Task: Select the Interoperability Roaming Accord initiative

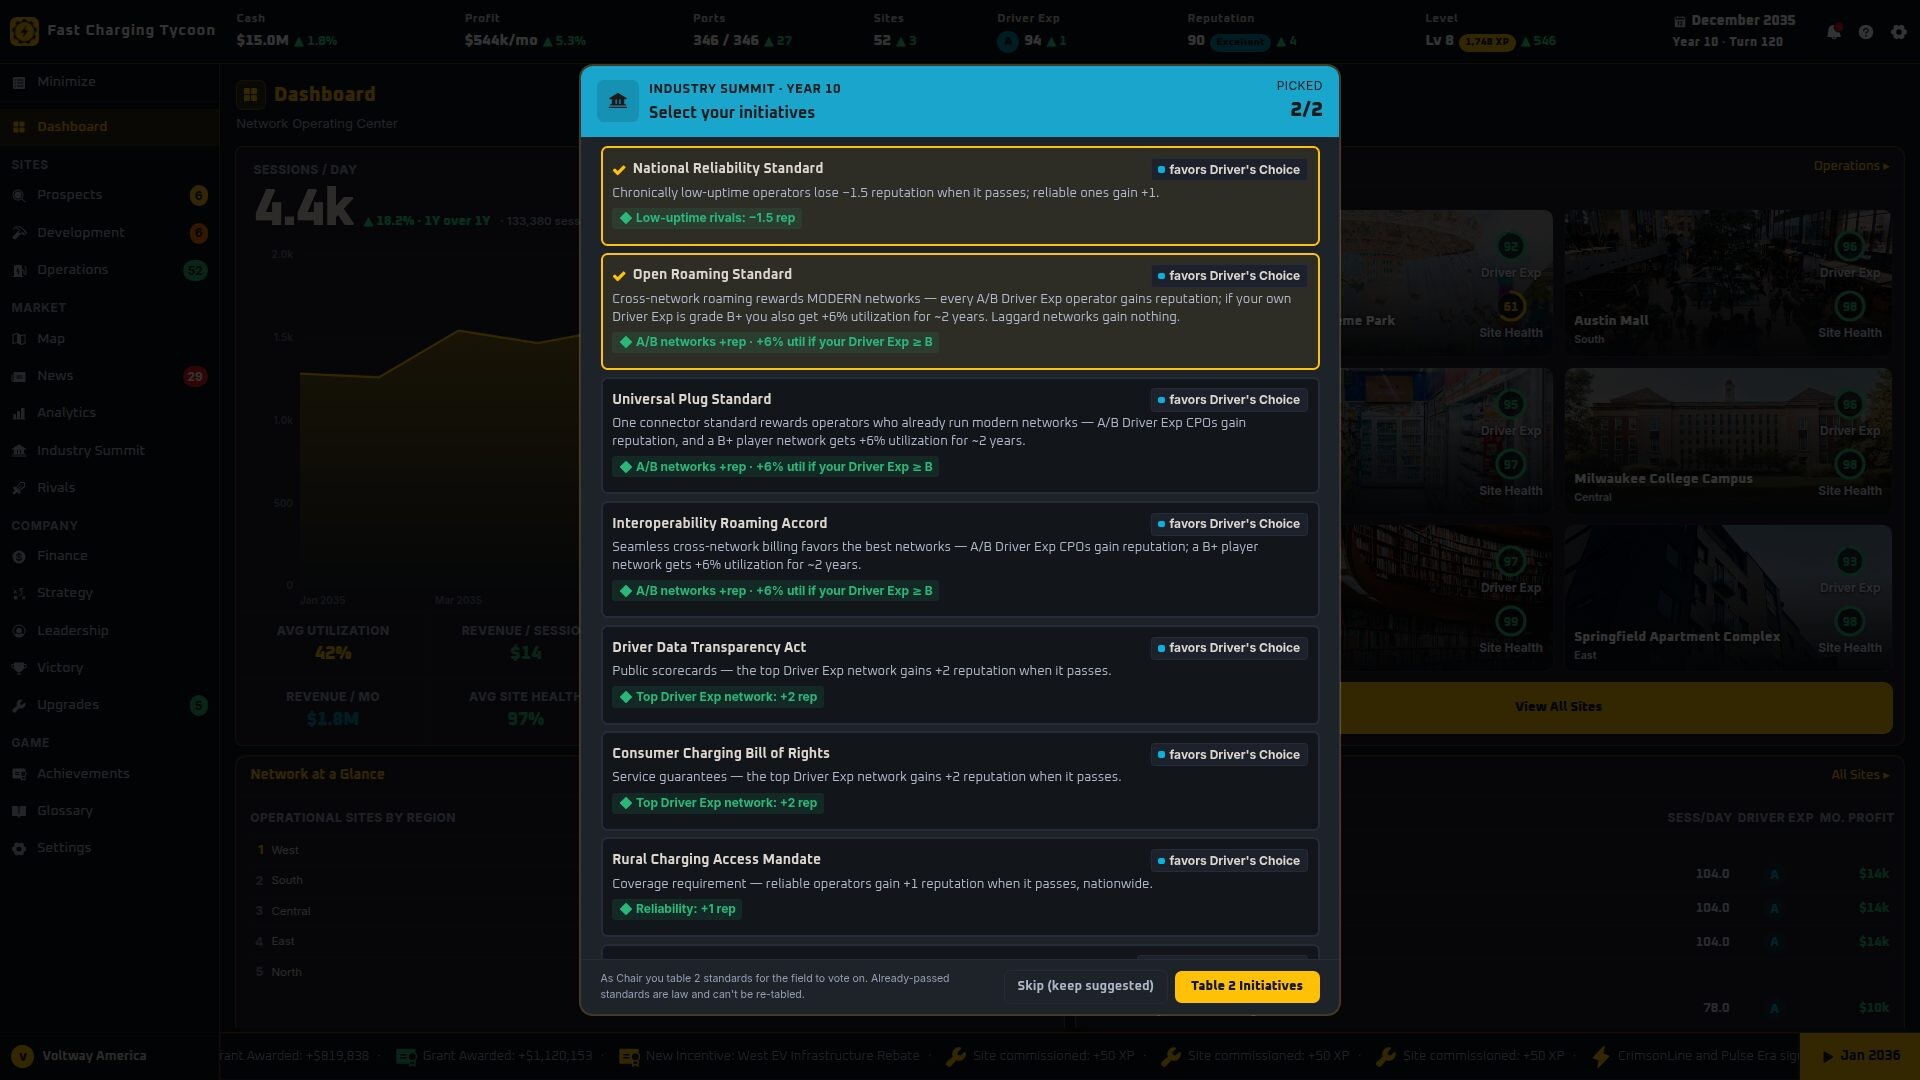Action: pyautogui.click(x=960, y=559)
